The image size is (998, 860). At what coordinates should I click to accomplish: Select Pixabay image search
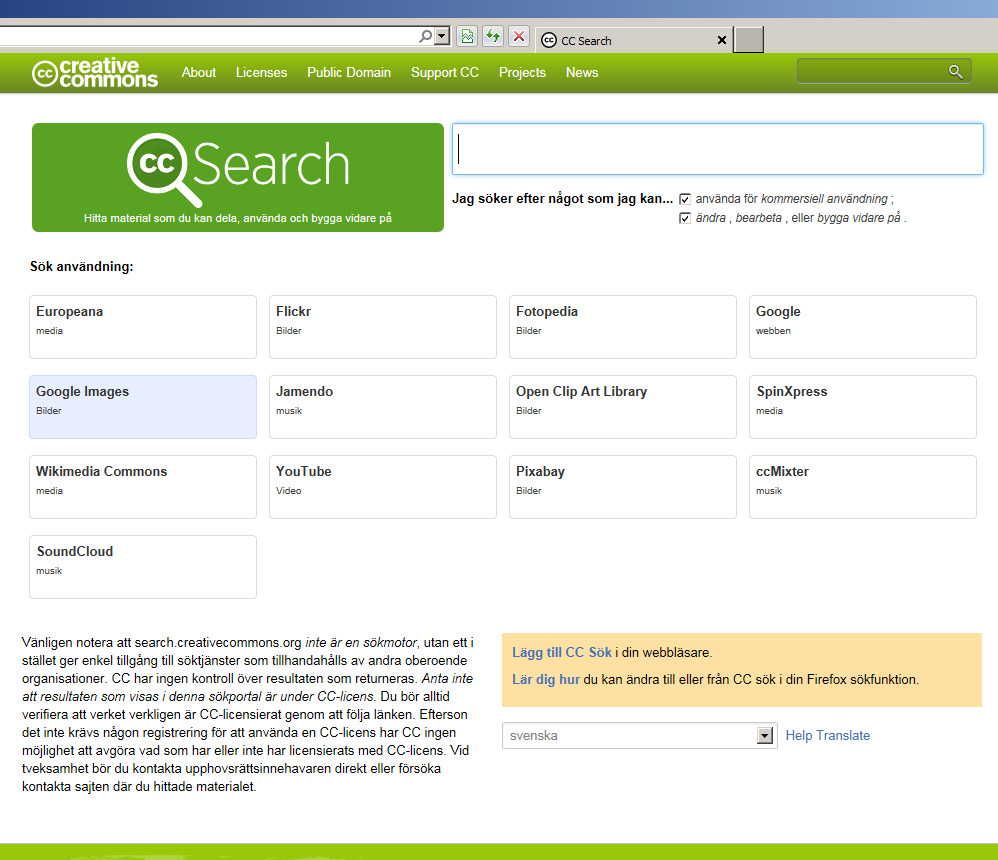(622, 487)
